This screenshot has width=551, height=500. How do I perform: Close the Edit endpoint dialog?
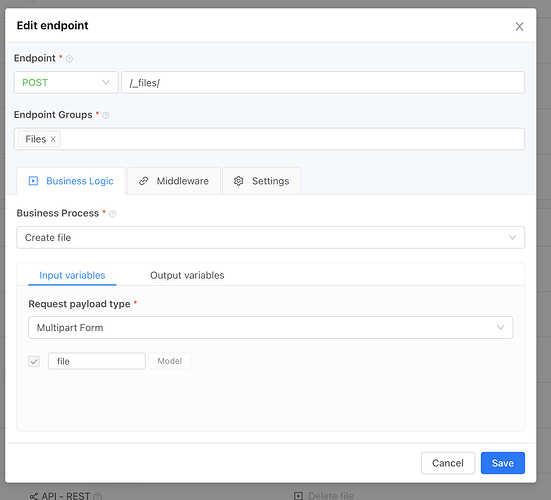click(x=519, y=27)
